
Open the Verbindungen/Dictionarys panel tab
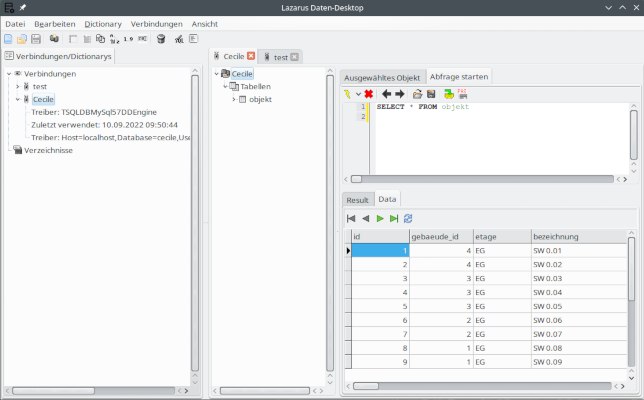click(x=58, y=56)
